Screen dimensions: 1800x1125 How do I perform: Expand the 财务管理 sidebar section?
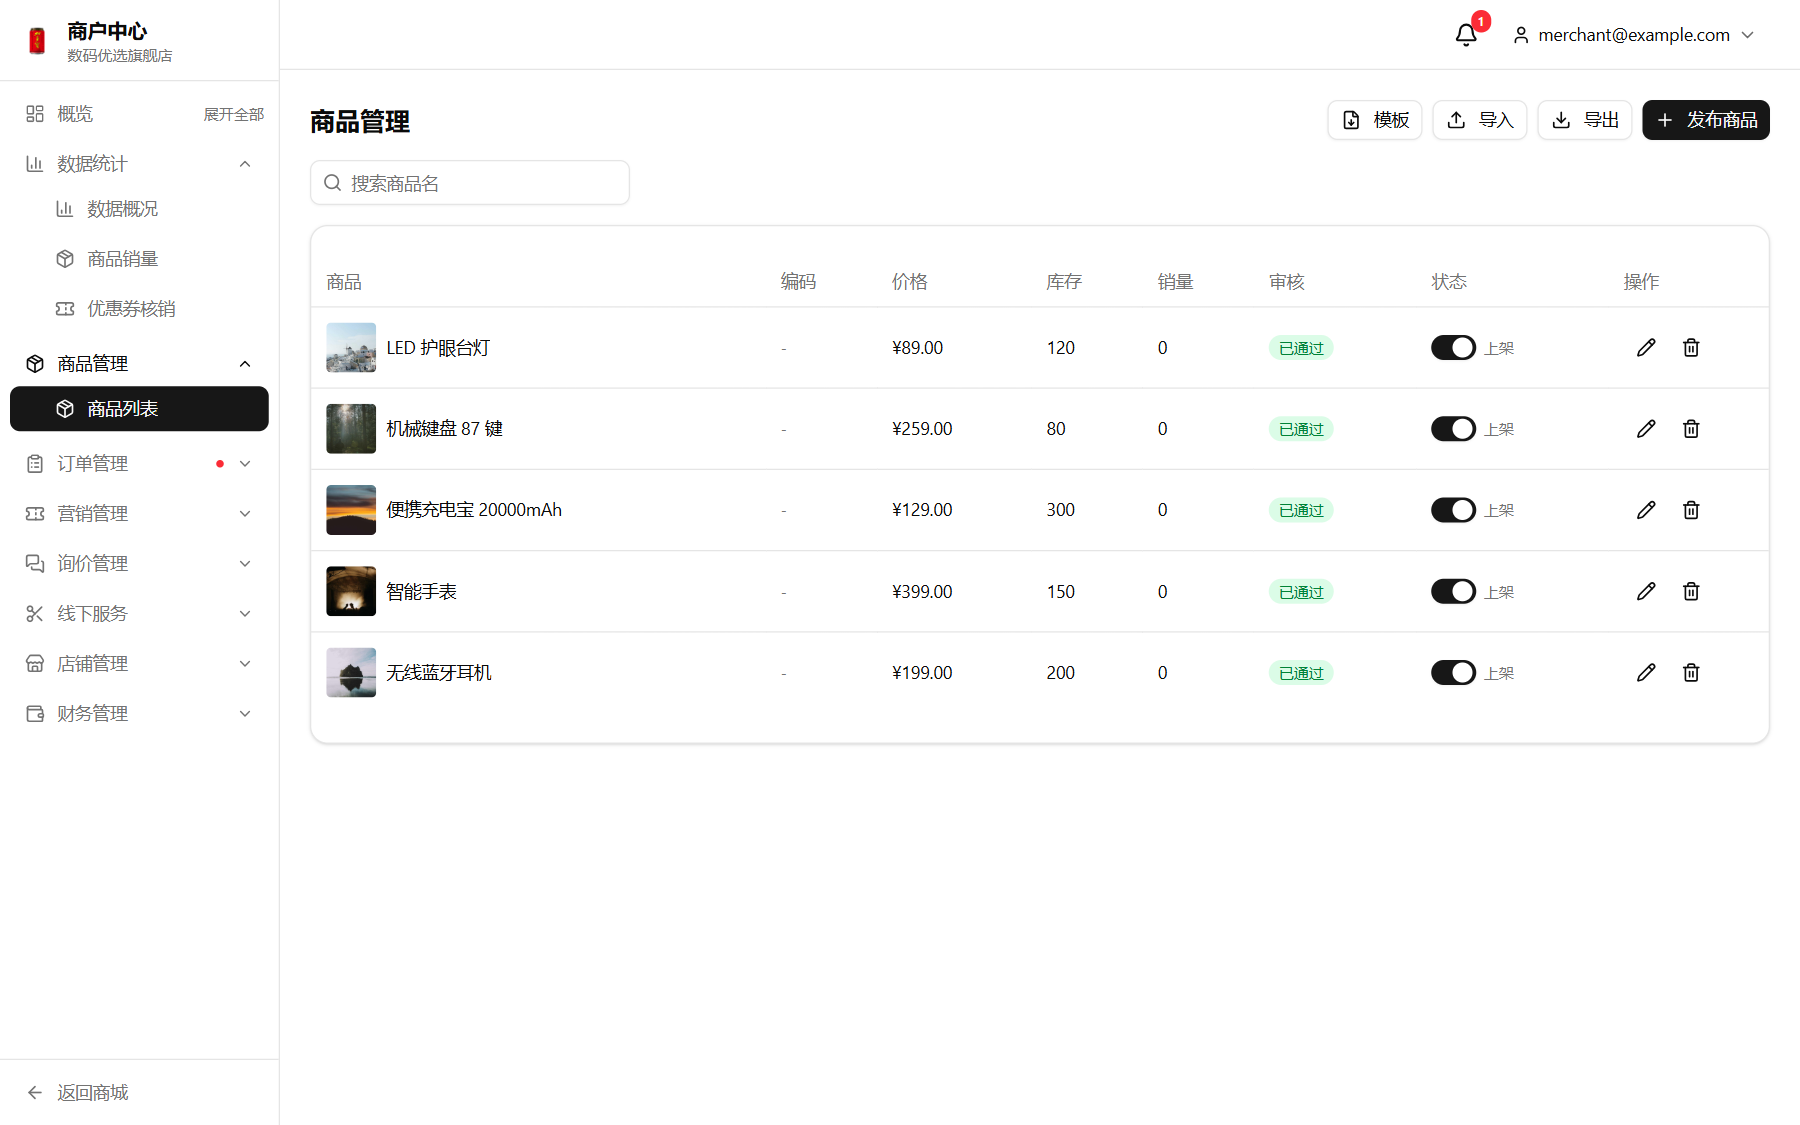pyautogui.click(x=139, y=714)
